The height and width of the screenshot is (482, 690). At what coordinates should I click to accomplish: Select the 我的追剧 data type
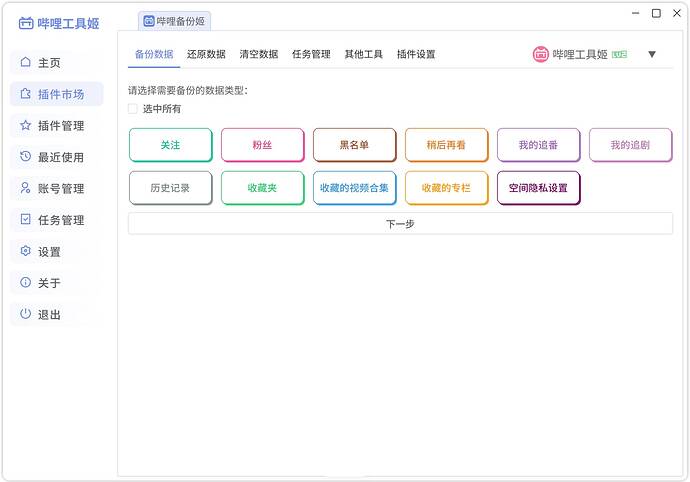pos(631,145)
